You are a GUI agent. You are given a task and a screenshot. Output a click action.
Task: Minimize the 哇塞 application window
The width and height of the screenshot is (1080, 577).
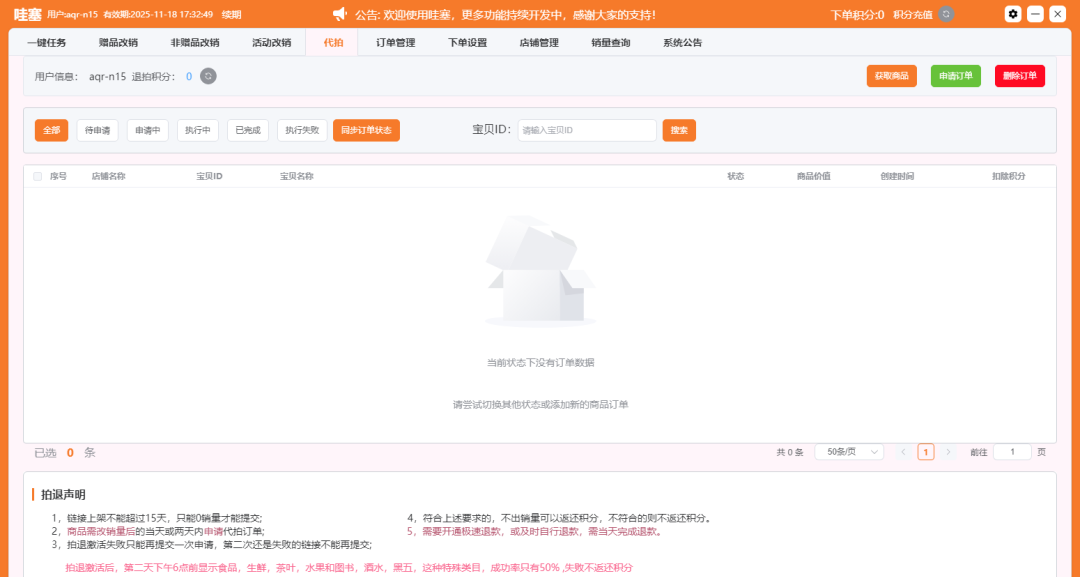coord(1036,14)
